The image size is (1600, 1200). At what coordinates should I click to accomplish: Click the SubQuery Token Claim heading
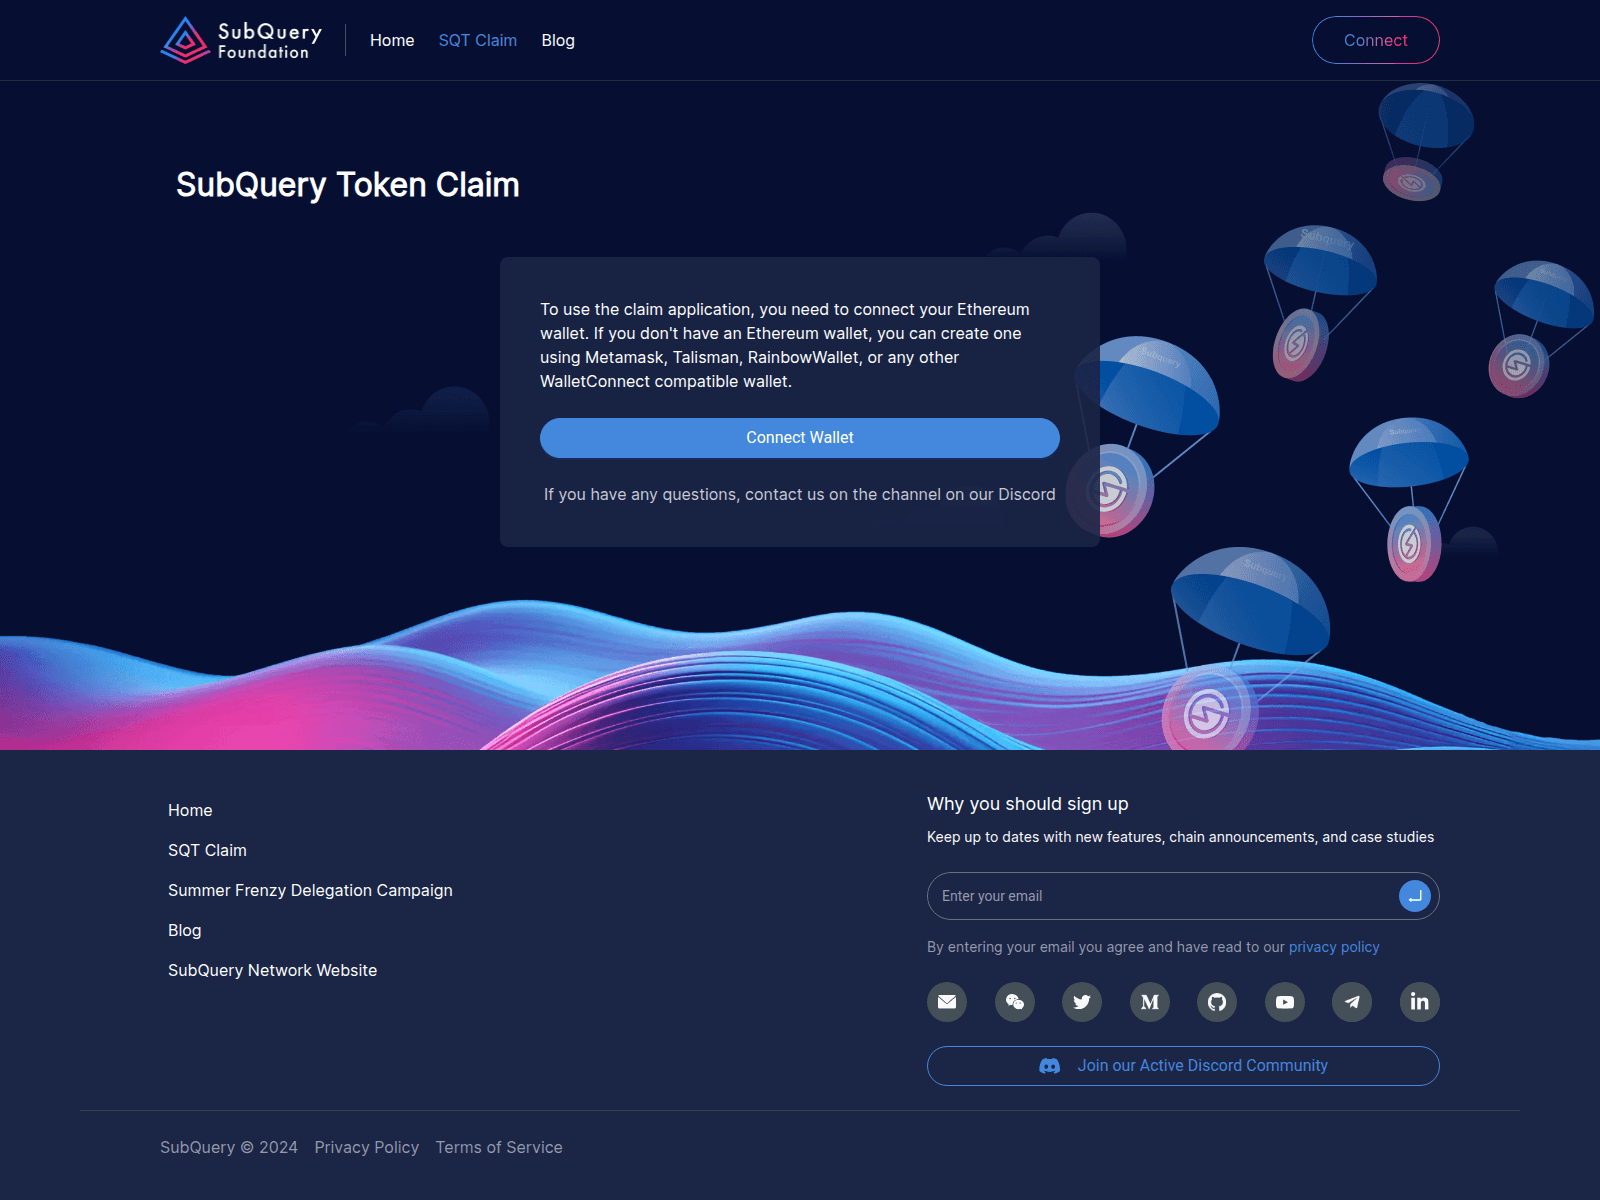(348, 185)
